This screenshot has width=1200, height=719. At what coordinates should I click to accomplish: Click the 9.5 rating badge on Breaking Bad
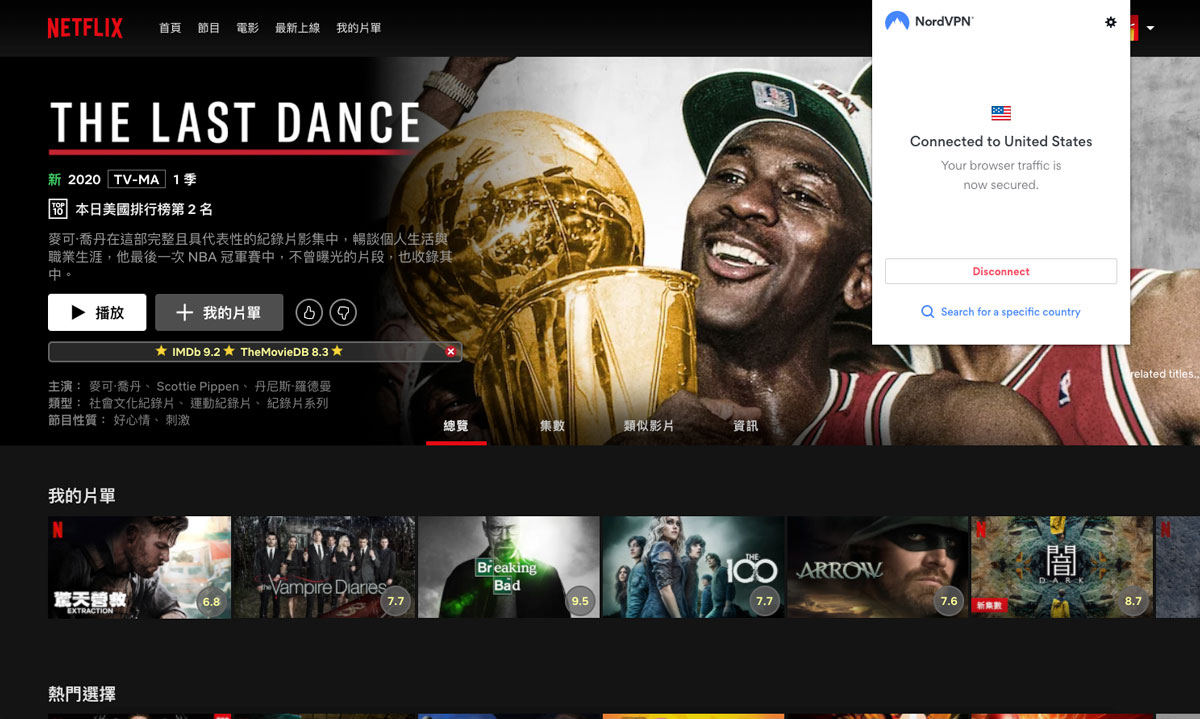point(580,601)
